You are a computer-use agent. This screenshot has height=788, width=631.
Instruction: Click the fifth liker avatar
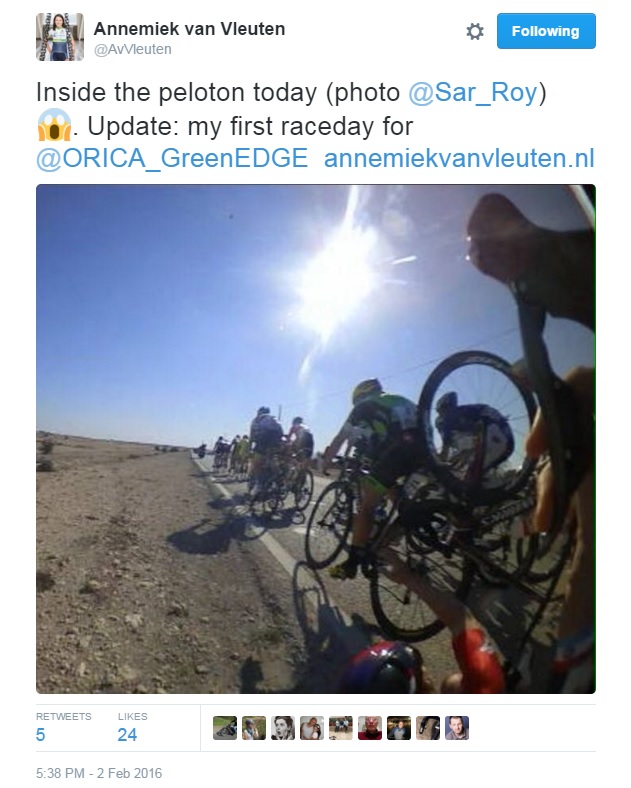tap(341, 728)
